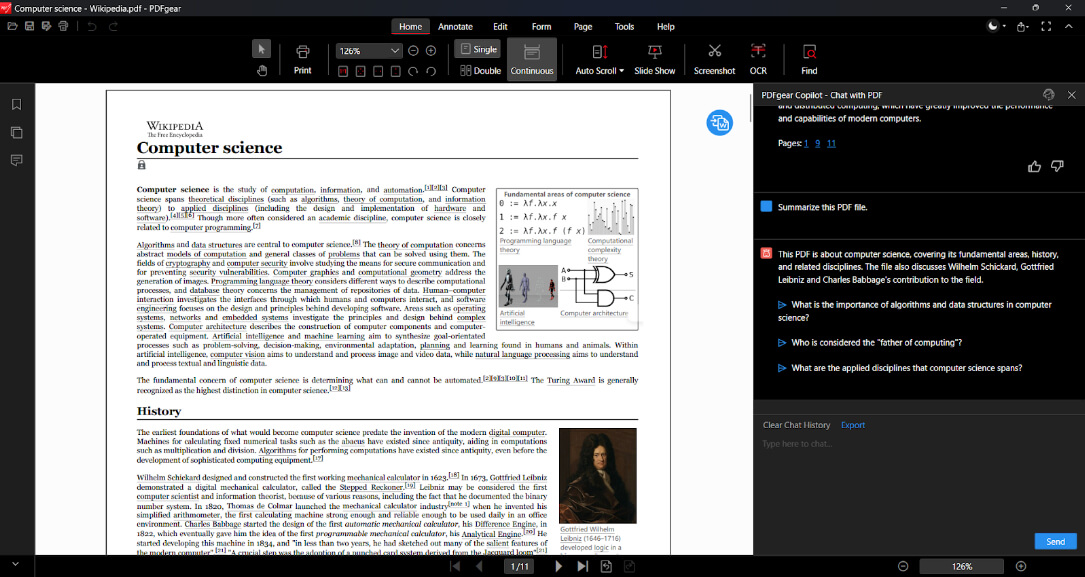Image resolution: width=1085 pixels, height=577 pixels.
Task: Open the Comments sidebar panel
Action: click(x=17, y=160)
